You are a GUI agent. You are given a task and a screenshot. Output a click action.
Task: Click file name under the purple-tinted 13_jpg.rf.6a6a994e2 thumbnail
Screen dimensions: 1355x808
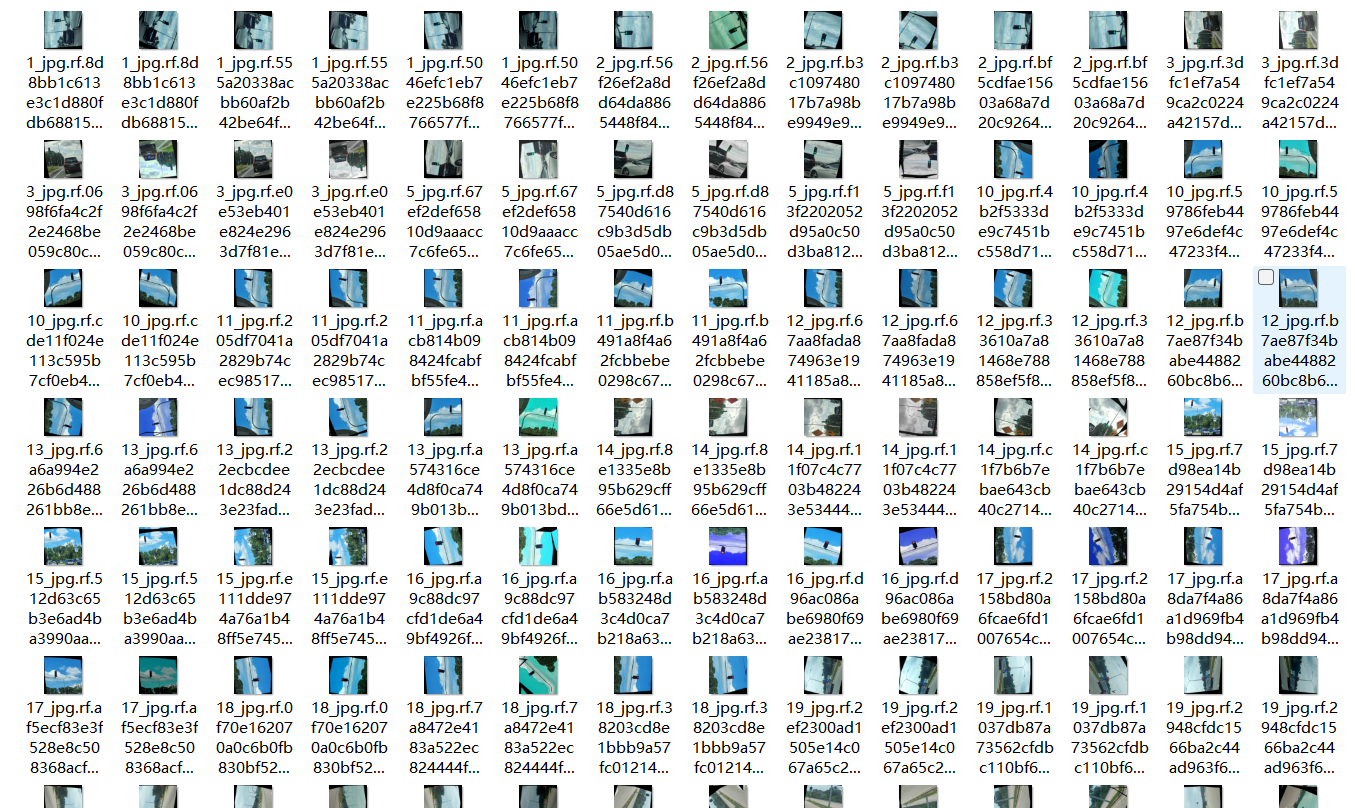pyautogui.click(x=159, y=481)
